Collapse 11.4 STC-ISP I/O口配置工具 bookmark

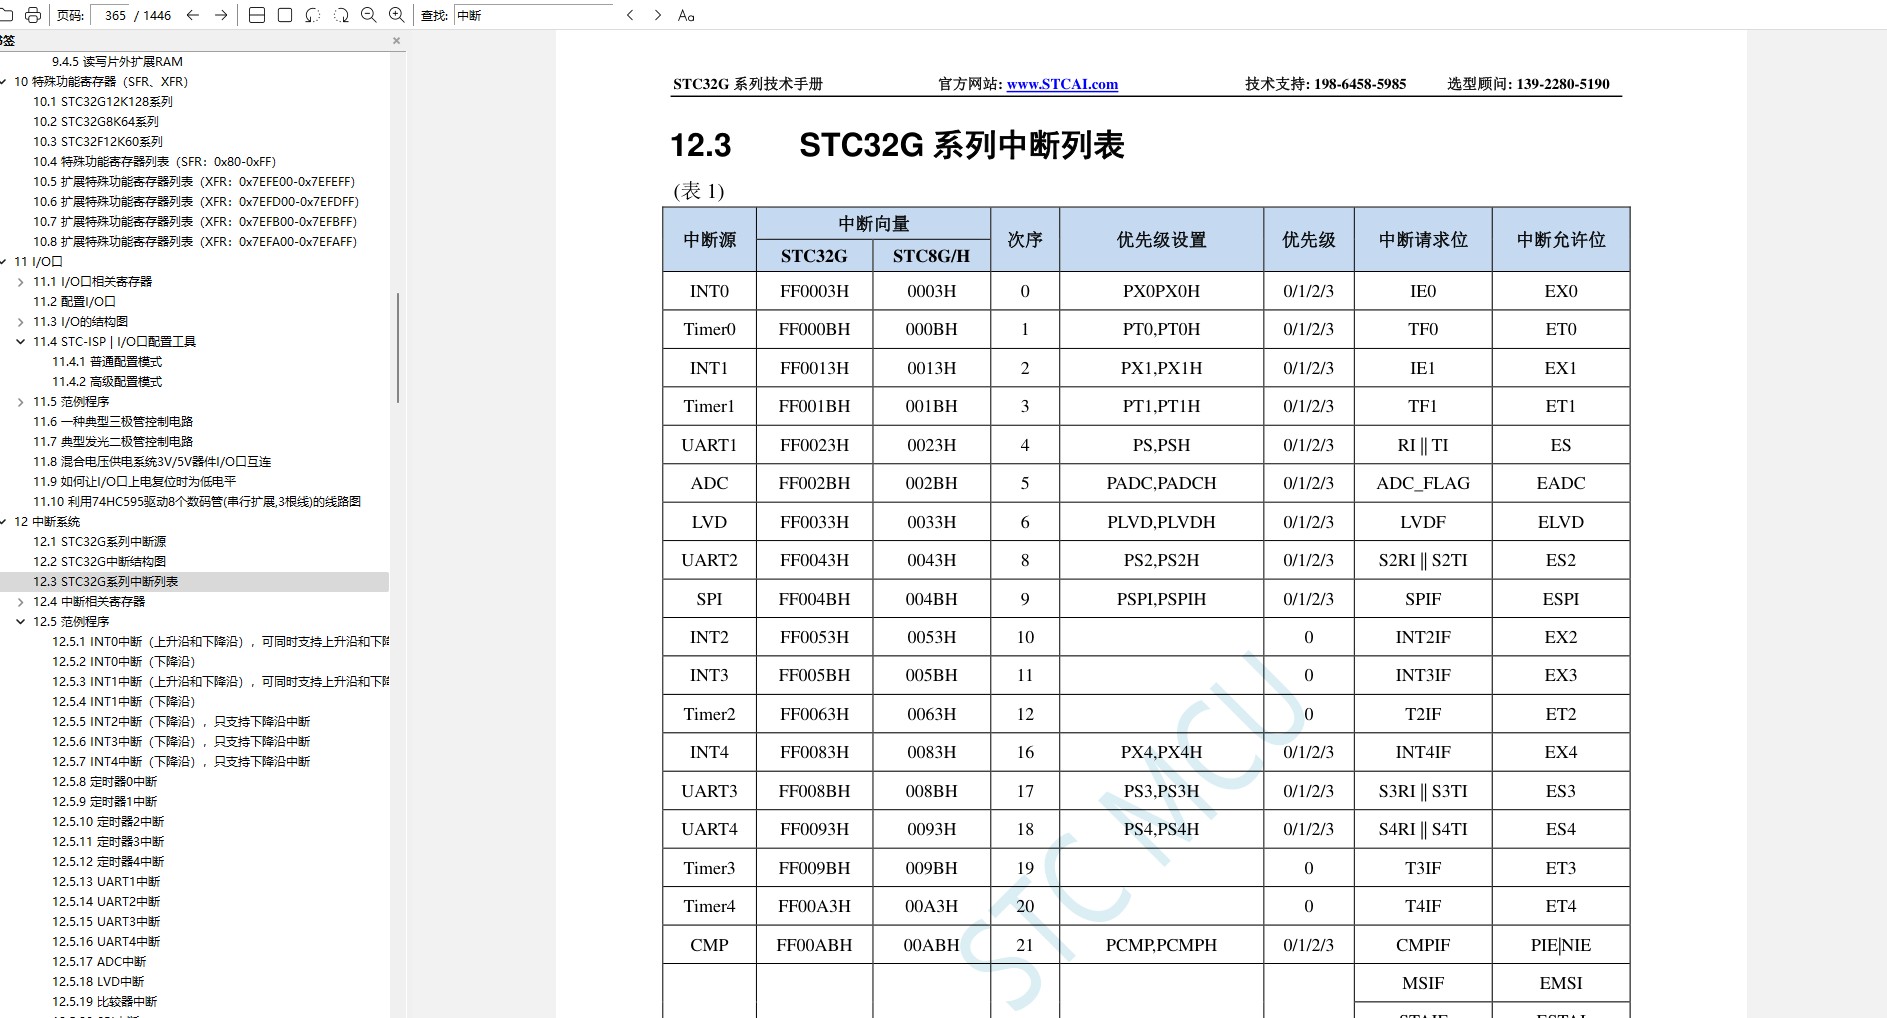(20, 342)
